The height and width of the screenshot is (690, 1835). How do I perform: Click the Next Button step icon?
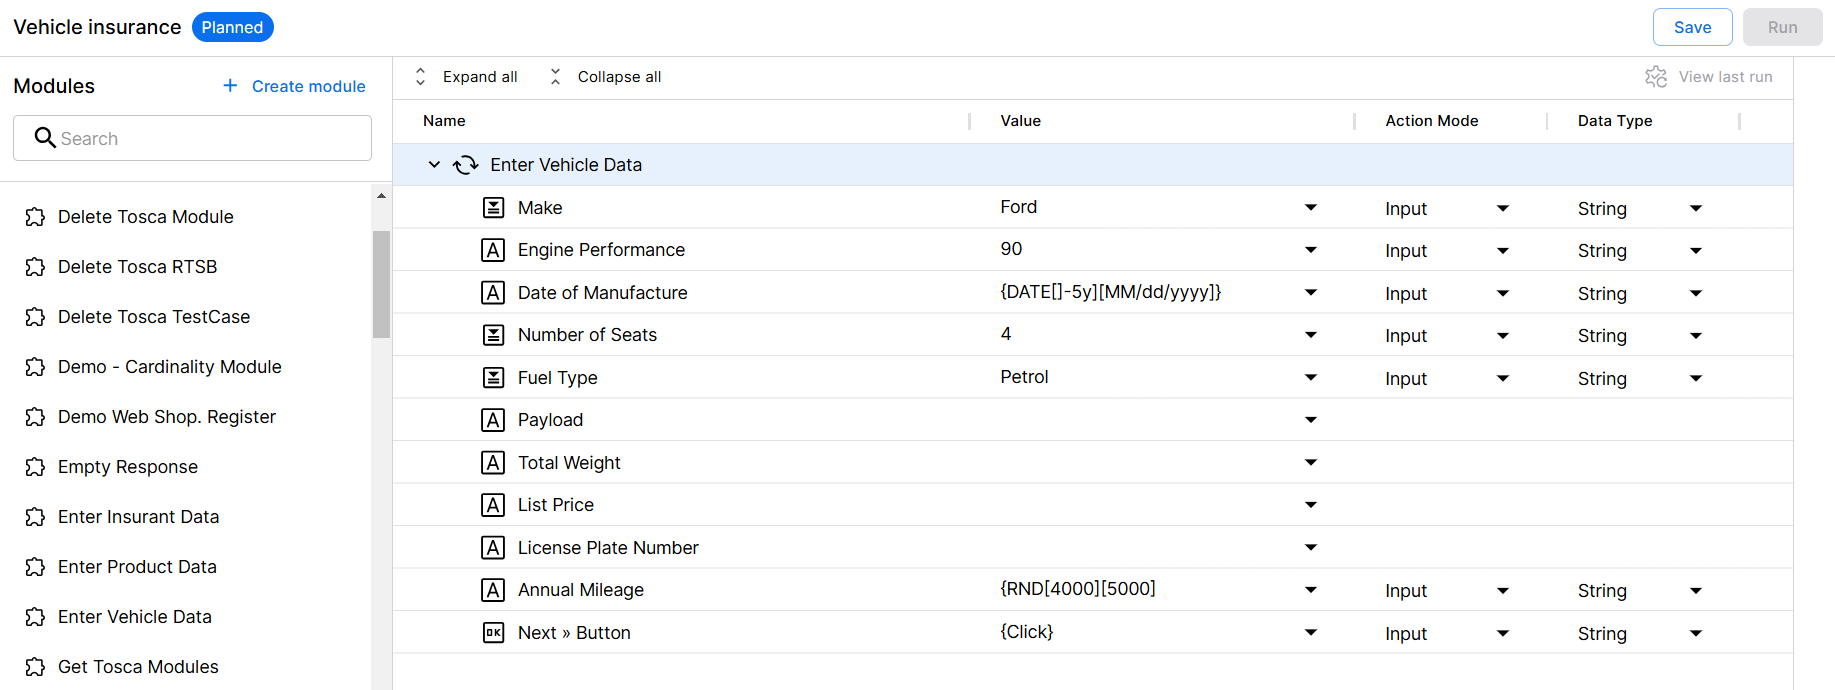[x=493, y=633]
